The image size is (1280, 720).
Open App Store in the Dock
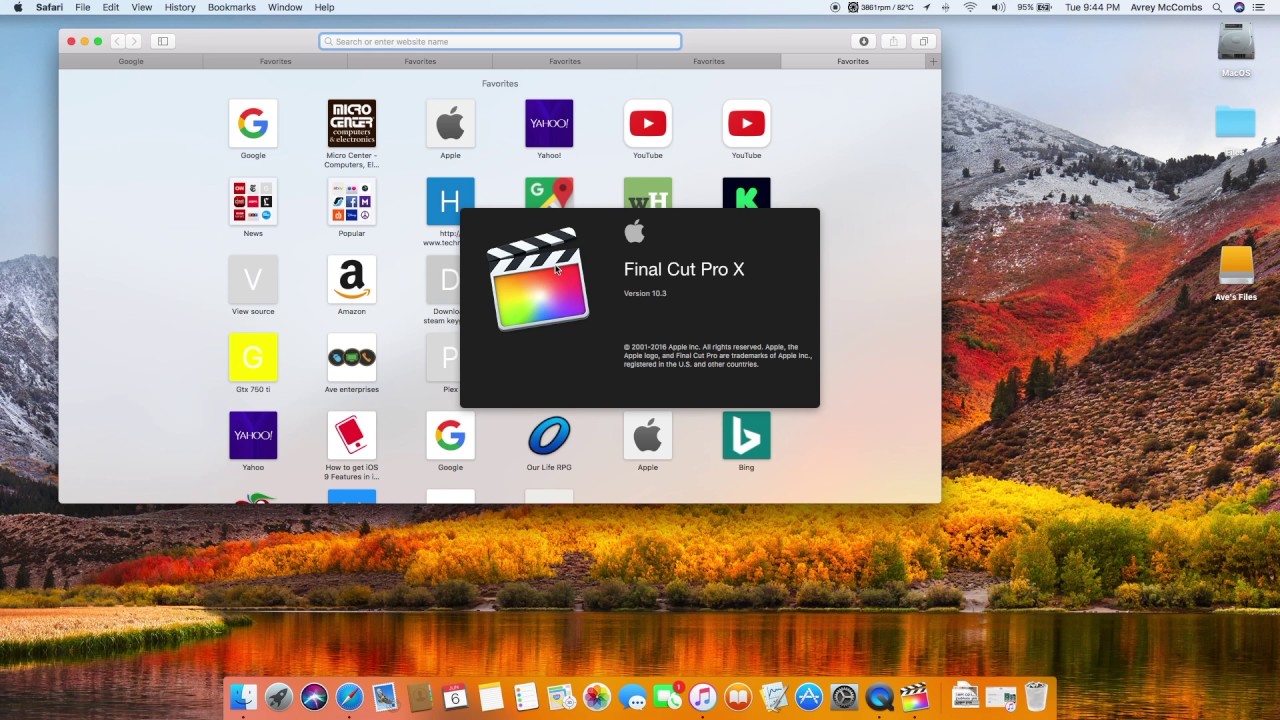[x=809, y=697]
